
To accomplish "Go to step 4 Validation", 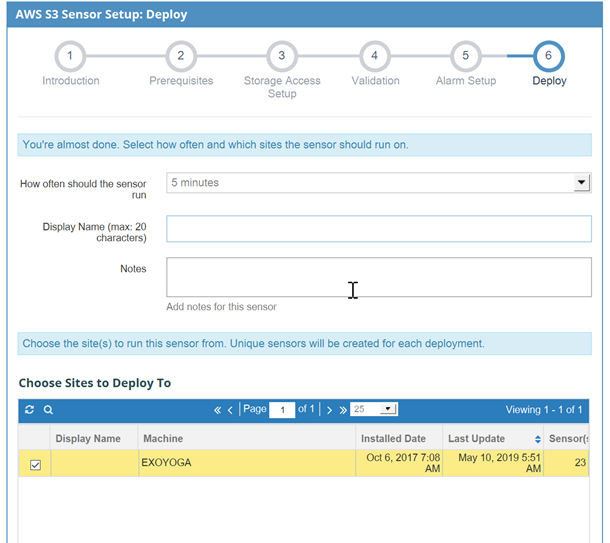I will click(375, 56).
